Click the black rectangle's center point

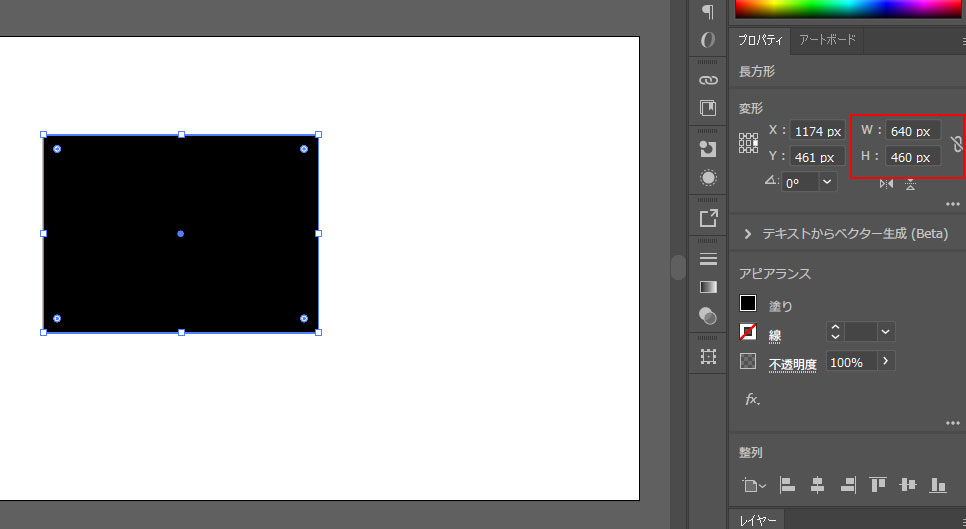[181, 233]
